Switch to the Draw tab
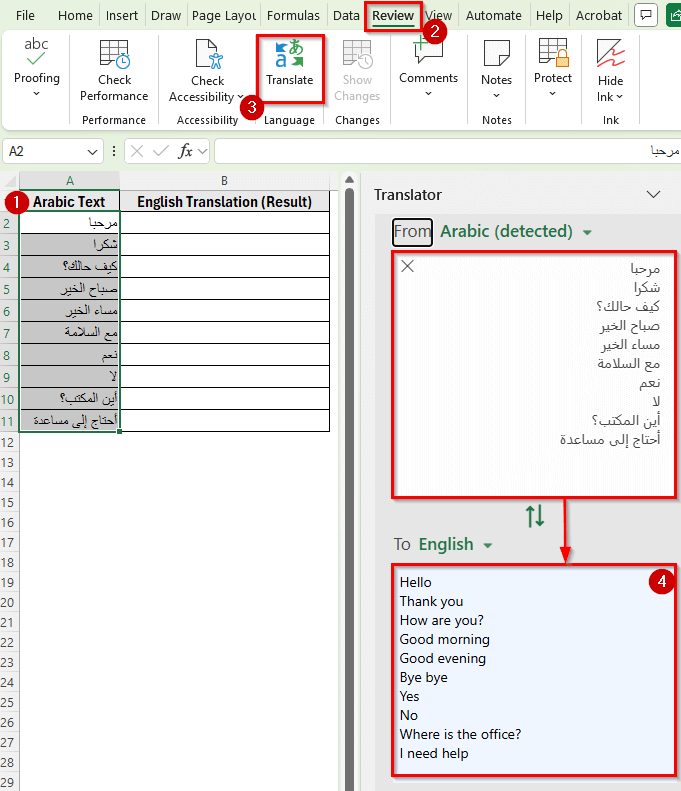This screenshot has width=681, height=791. (x=166, y=16)
